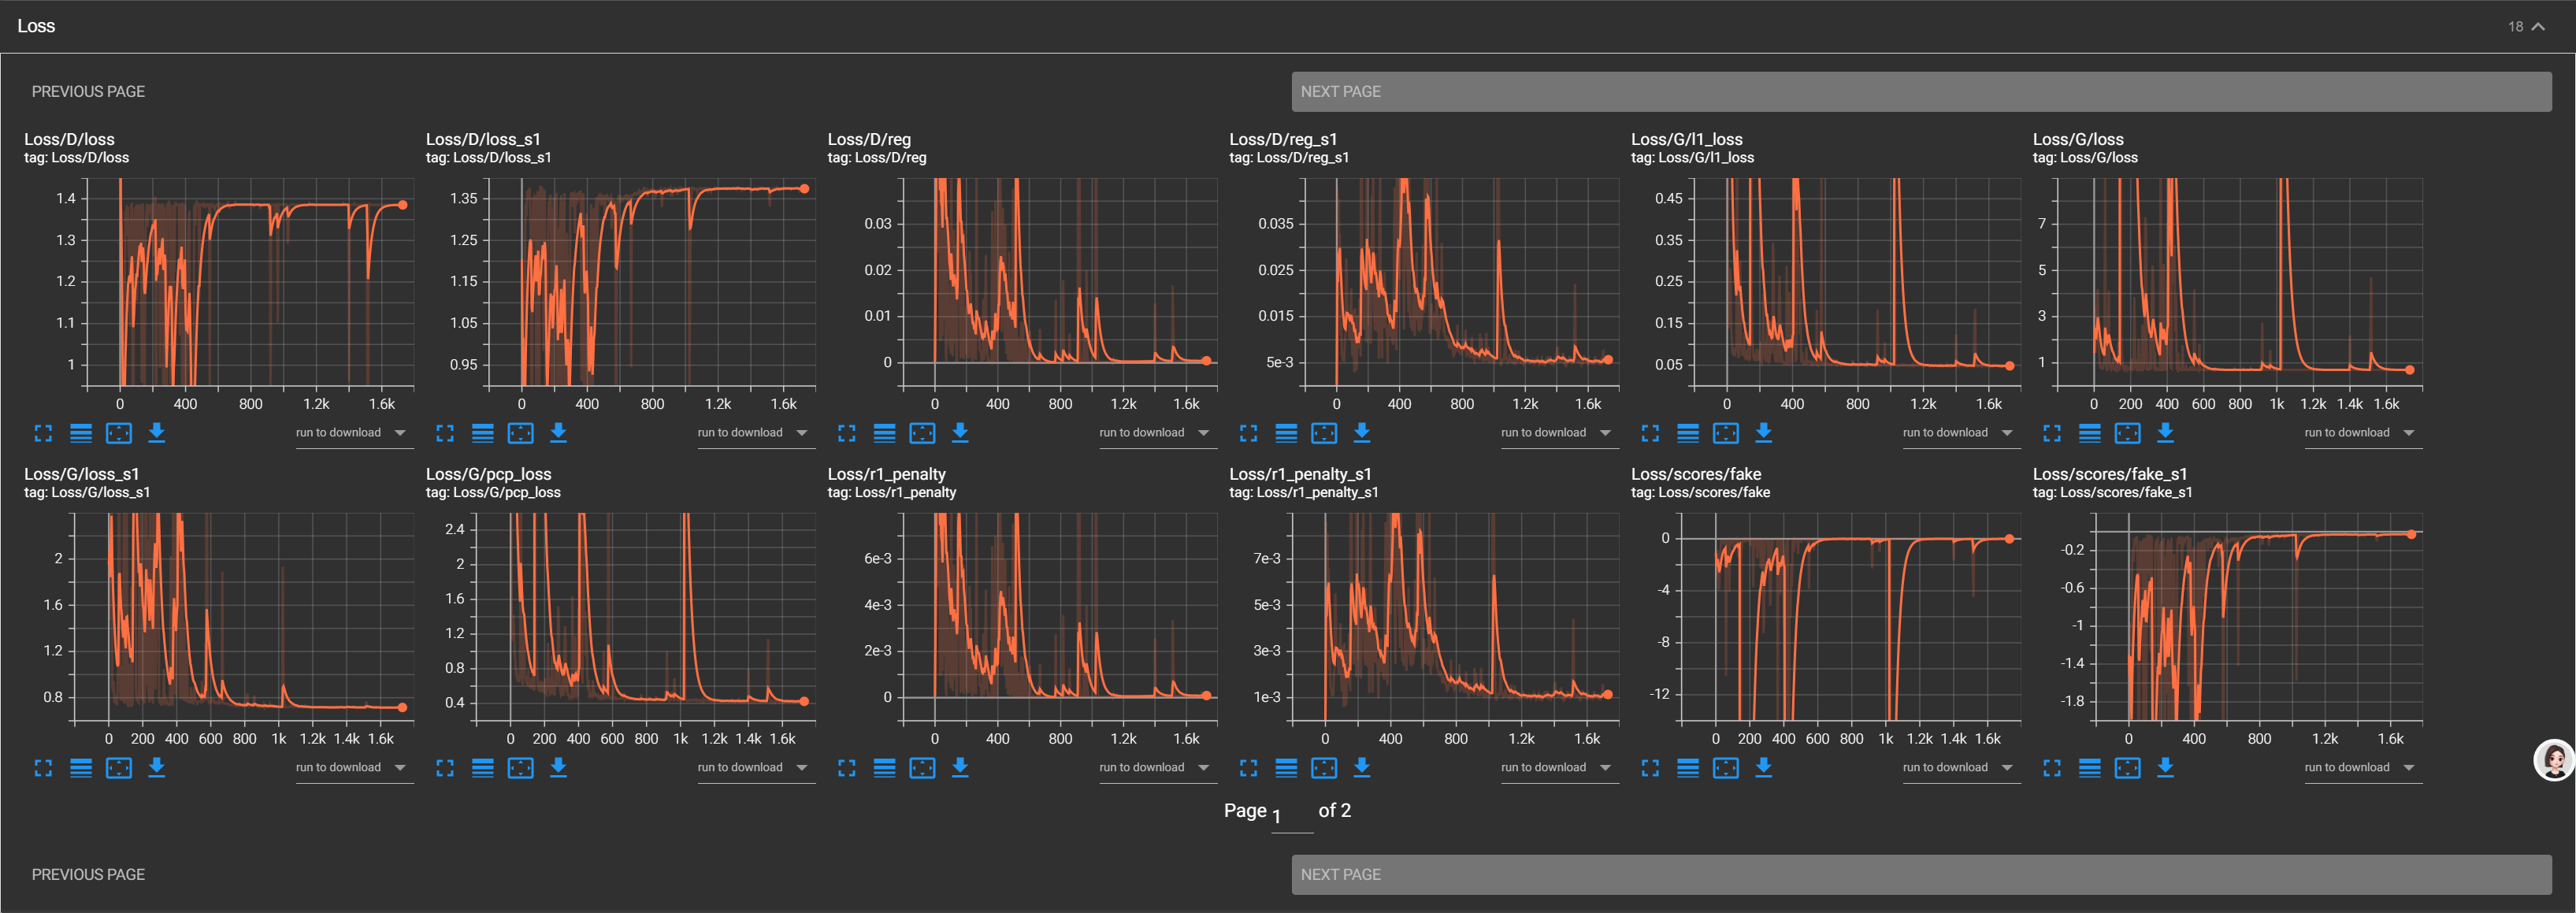Open run to download dropdown under Loss/scores/fake_s1
Image resolution: width=2576 pixels, height=913 pixels.
(2361, 768)
